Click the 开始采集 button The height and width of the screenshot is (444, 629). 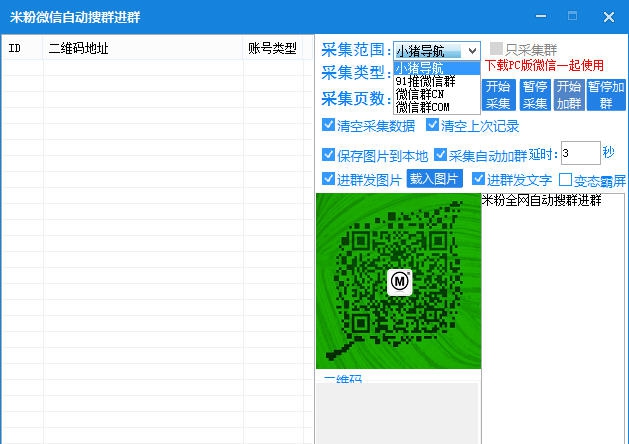click(x=498, y=95)
